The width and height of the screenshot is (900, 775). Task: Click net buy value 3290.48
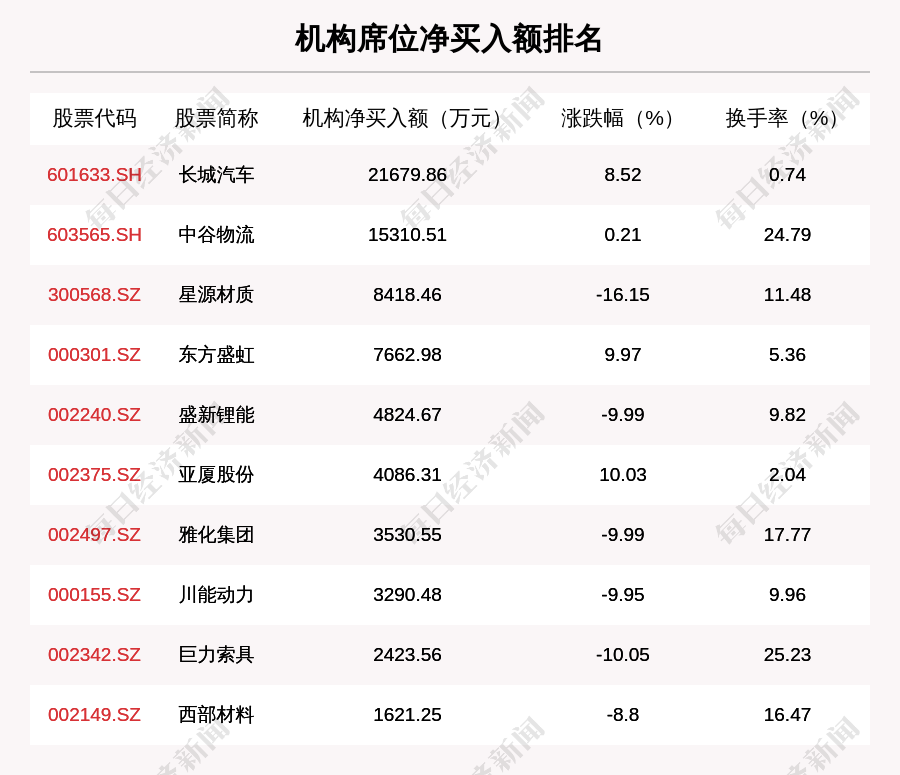[x=407, y=595]
